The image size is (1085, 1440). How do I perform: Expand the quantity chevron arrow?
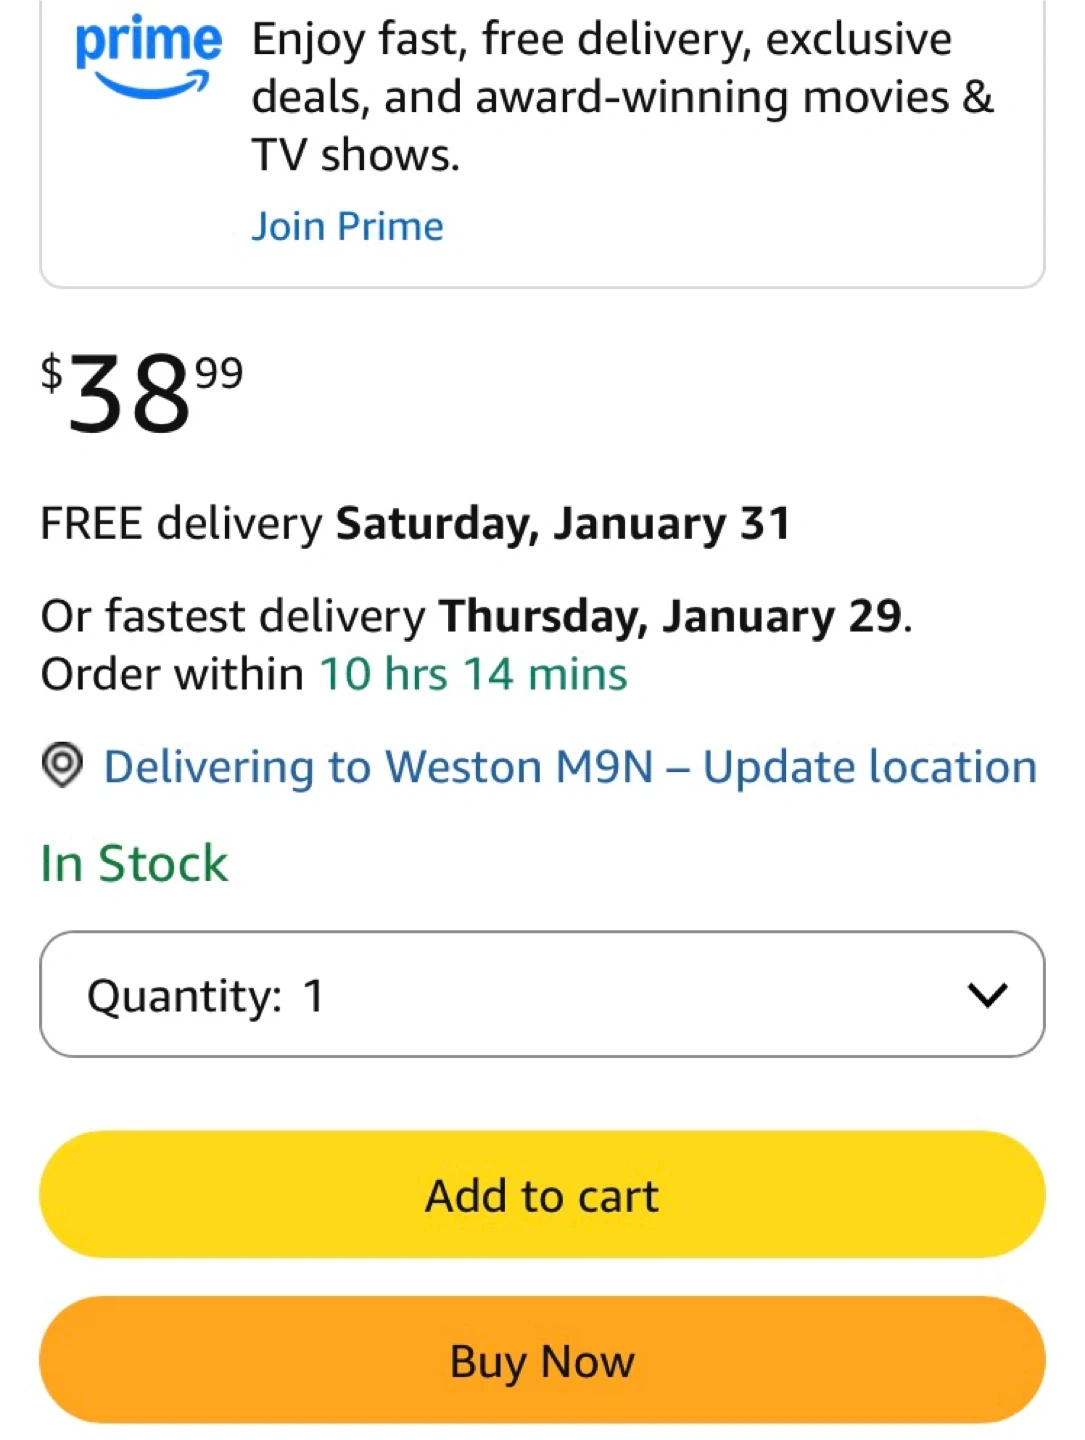point(987,994)
